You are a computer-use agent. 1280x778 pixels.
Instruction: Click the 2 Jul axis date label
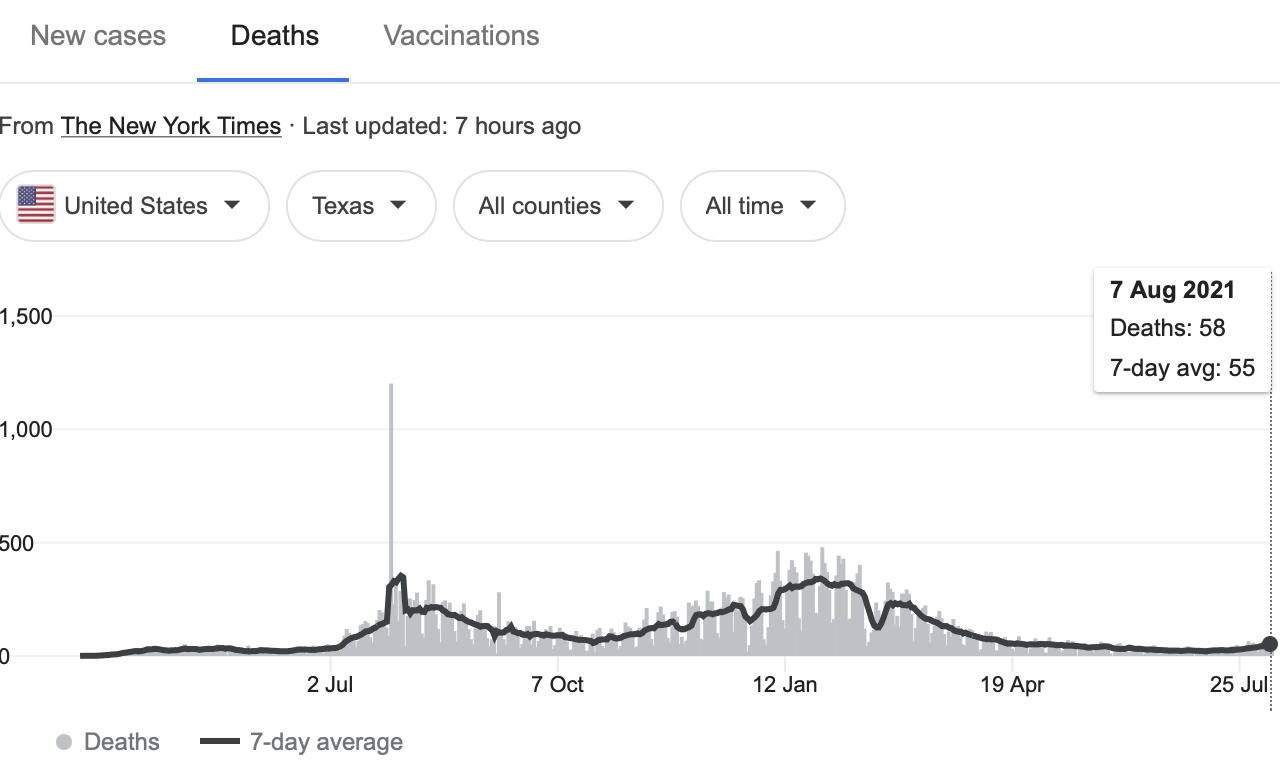tap(331, 685)
